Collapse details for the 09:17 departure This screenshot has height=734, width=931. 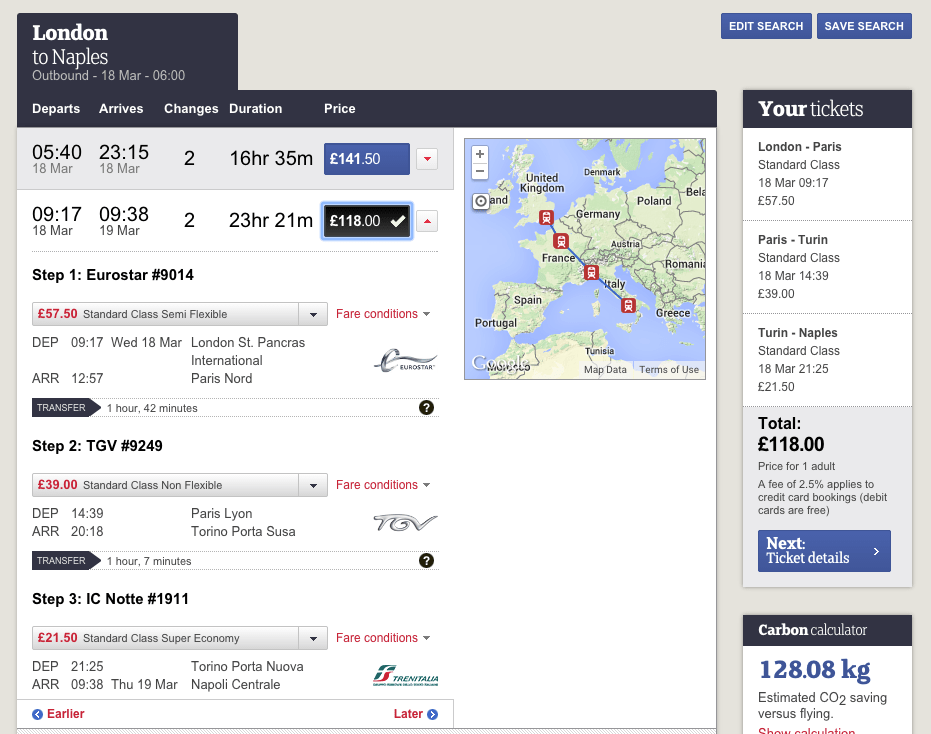click(x=427, y=221)
